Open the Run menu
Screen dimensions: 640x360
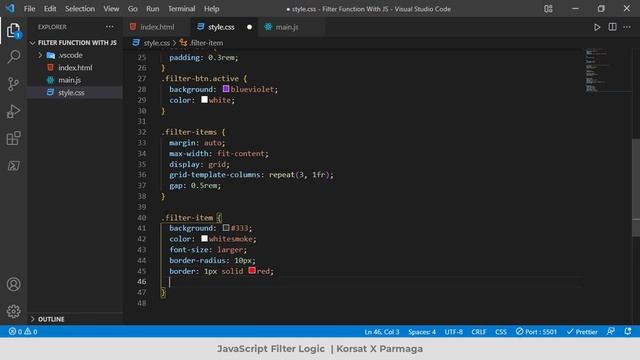tap(153, 9)
